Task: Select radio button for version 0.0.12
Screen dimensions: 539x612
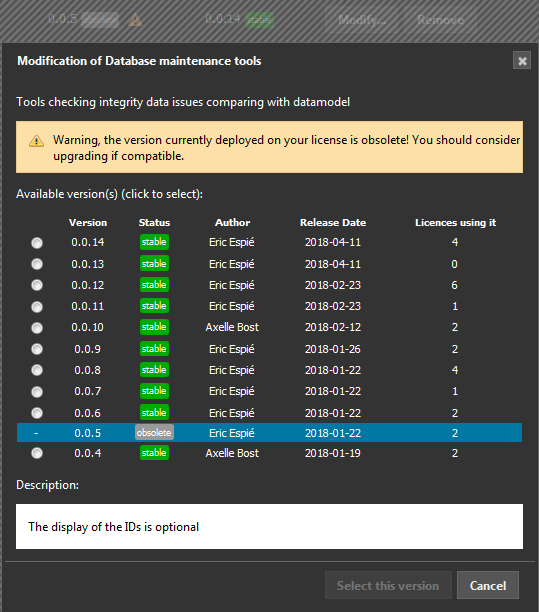Action: [x=37, y=285]
